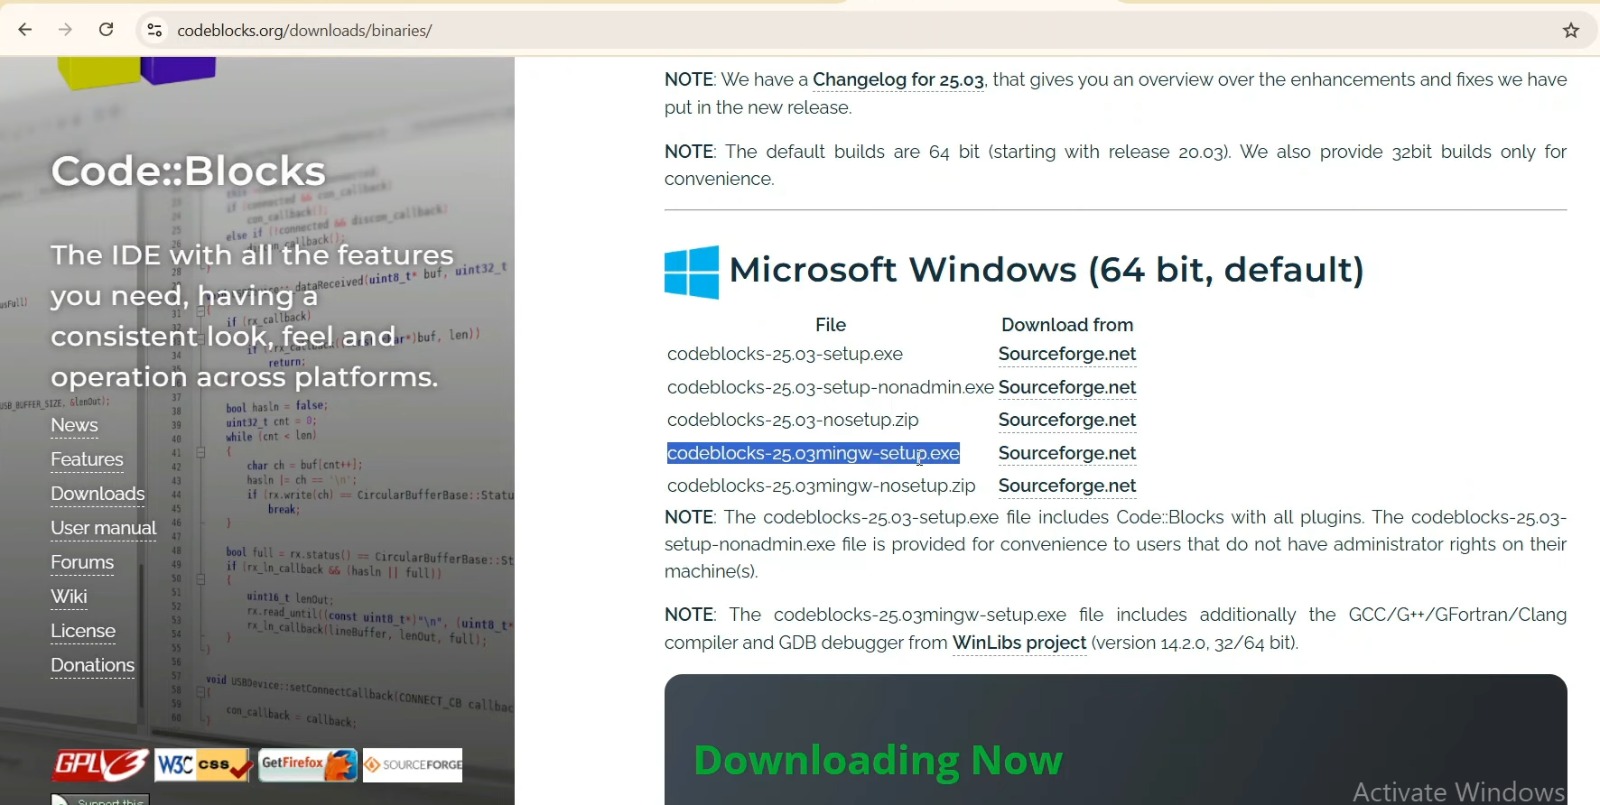Open the Downloads sidebar link
Image resolution: width=1600 pixels, height=805 pixels.
point(98,494)
